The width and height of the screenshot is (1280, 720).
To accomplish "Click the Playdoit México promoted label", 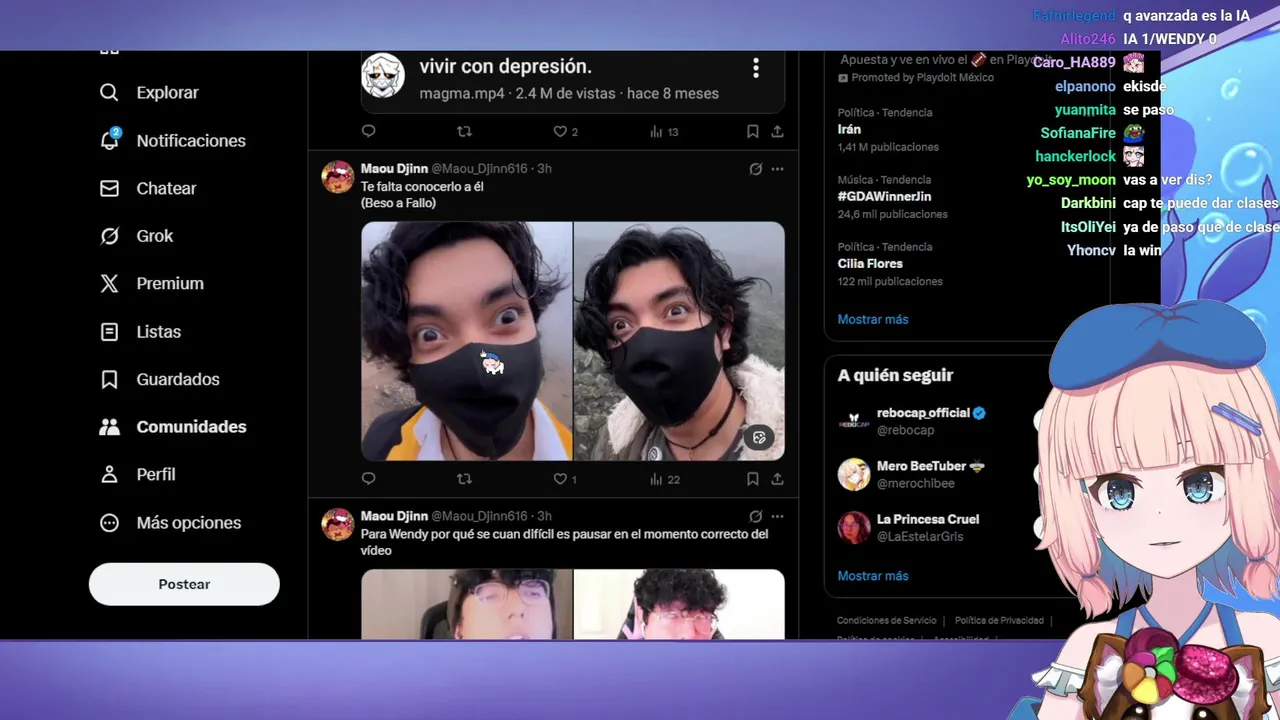I will coord(916,78).
